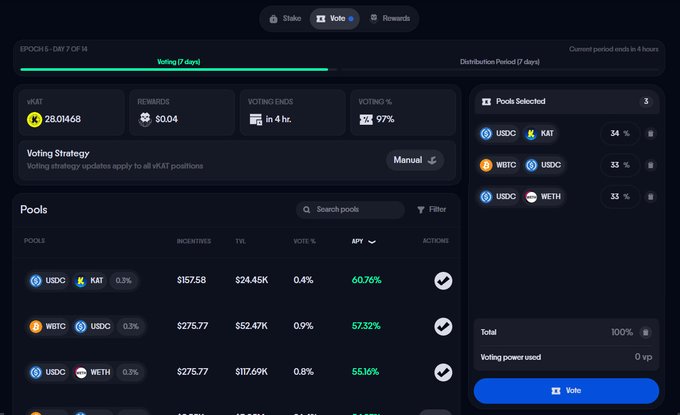This screenshot has width=680, height=415.
Task: Click the WBTC icon in the selected WBTC/USDC entry
Action: pos(486,165)
